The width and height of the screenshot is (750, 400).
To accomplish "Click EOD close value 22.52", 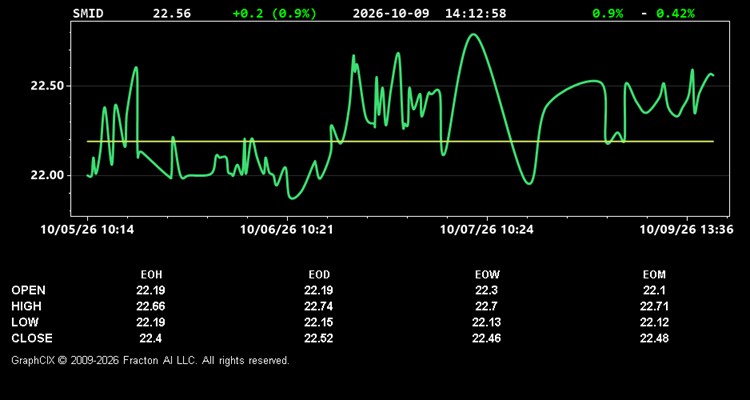I will pos(319,338).
